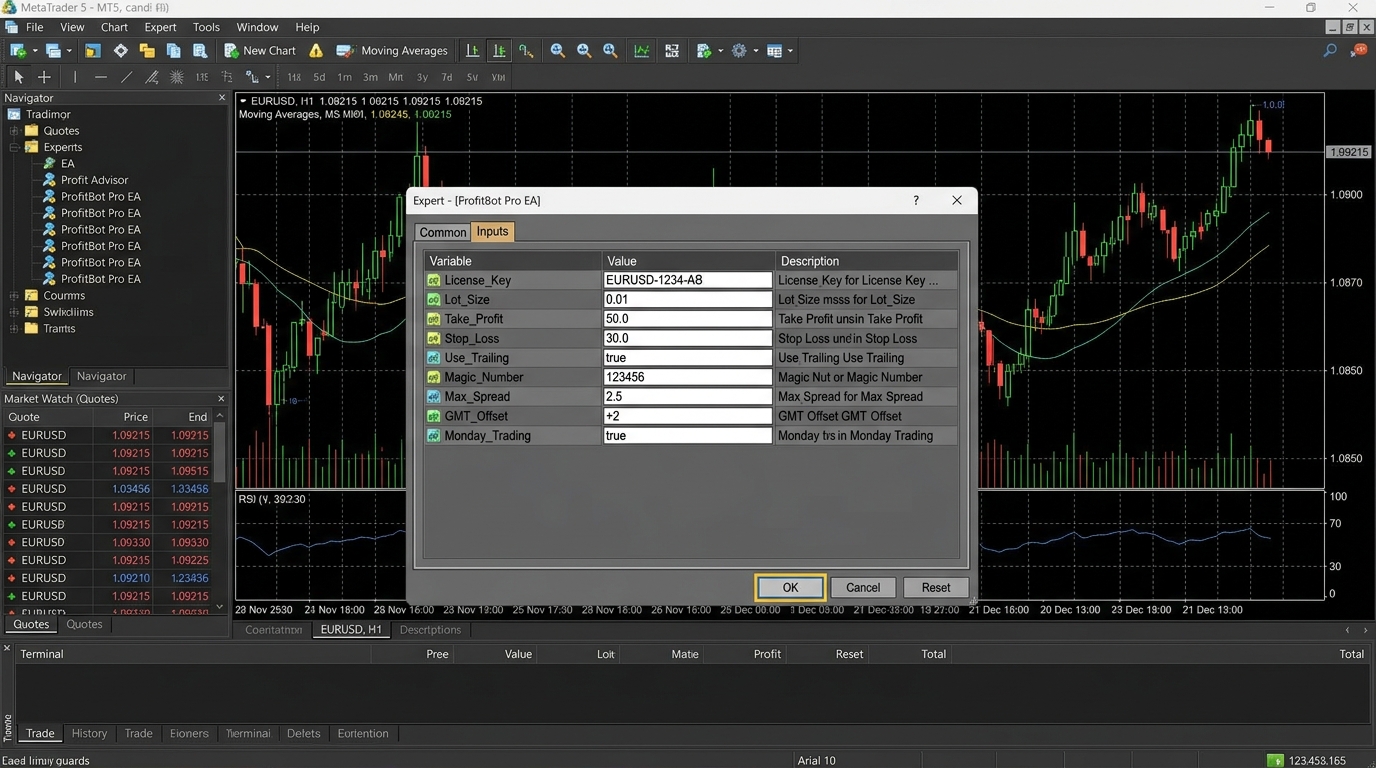Click the white QR-like grid toolbar icon
The width and height of the screenshot is (1376, 768).
pyautogui.click(x=672, y=50)
